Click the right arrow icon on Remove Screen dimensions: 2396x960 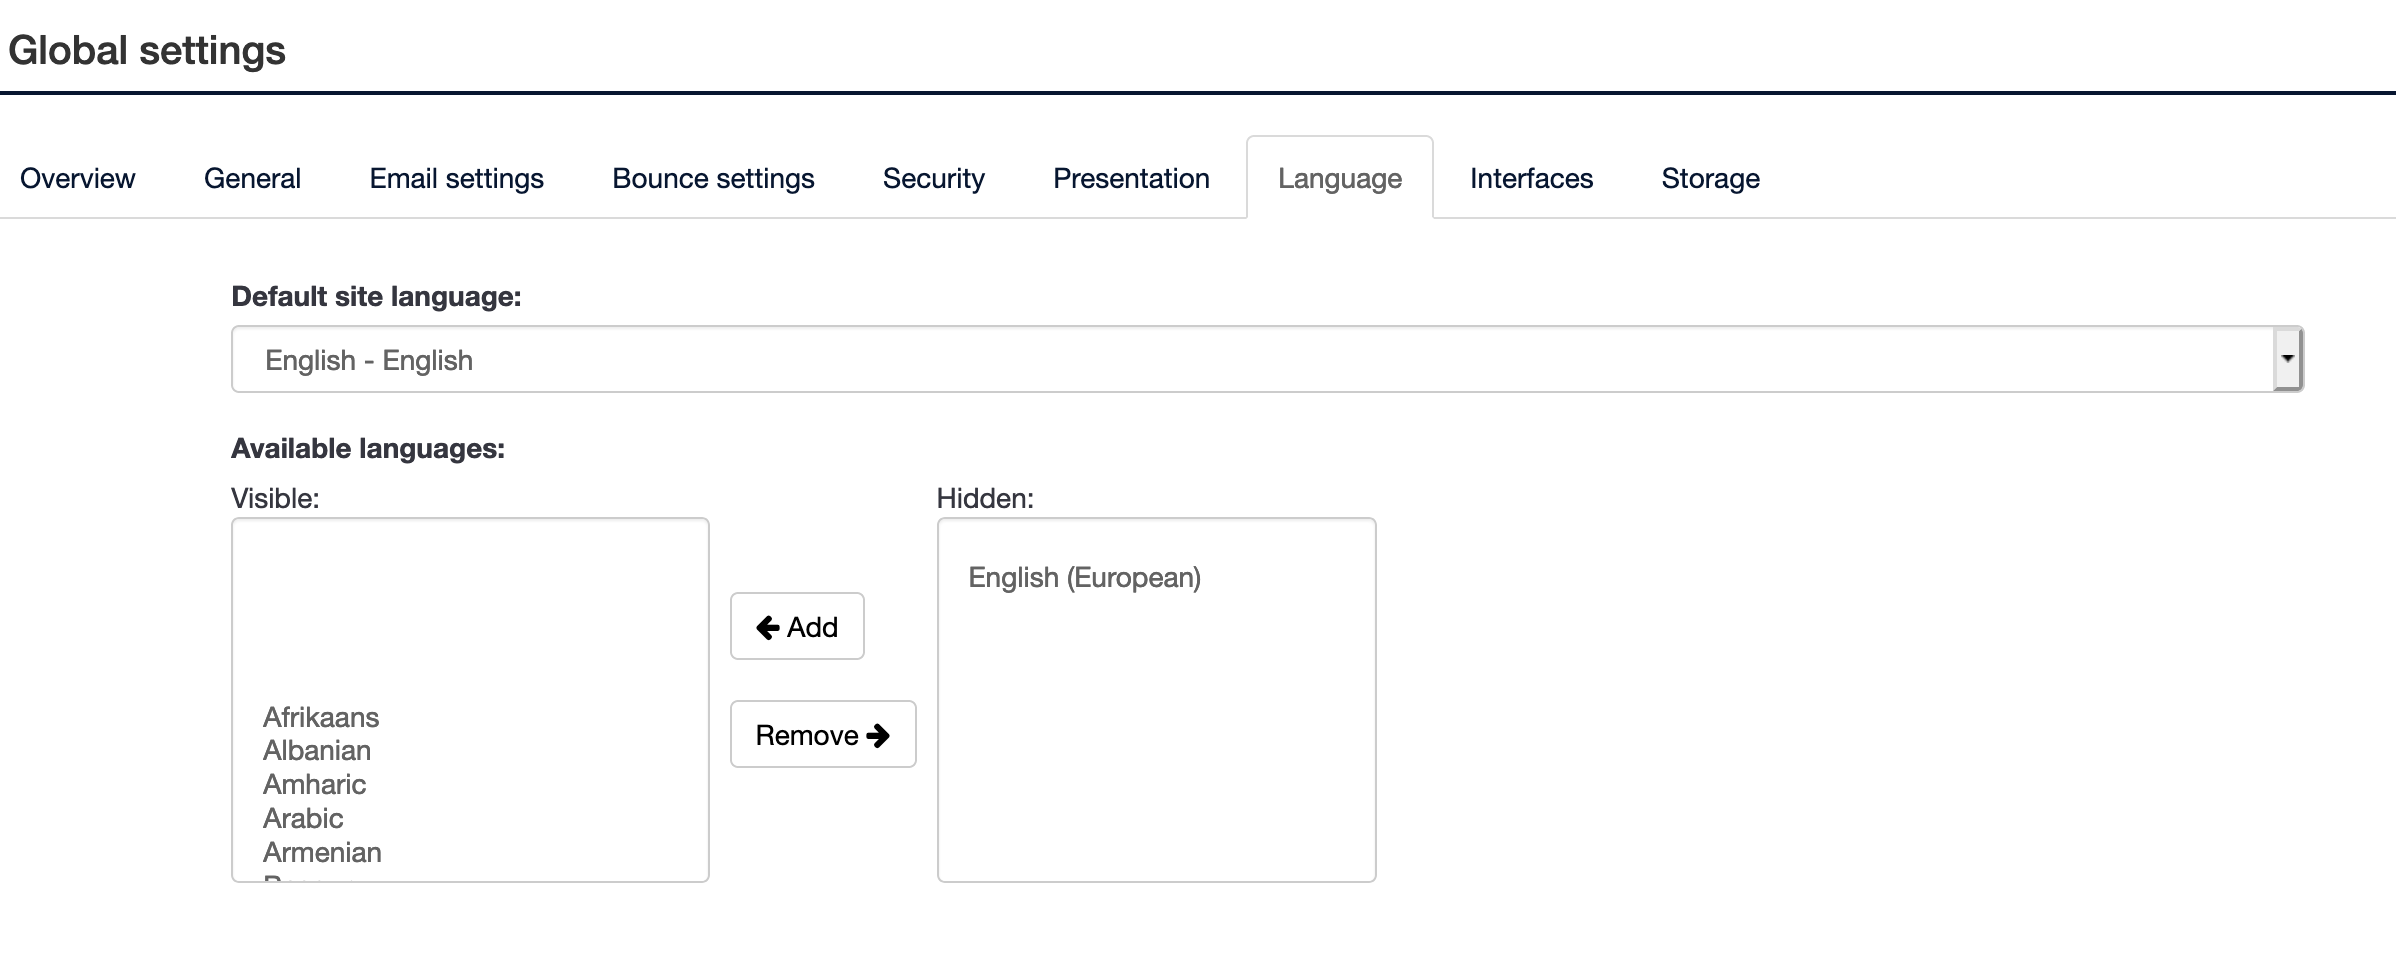pos(878,735)
